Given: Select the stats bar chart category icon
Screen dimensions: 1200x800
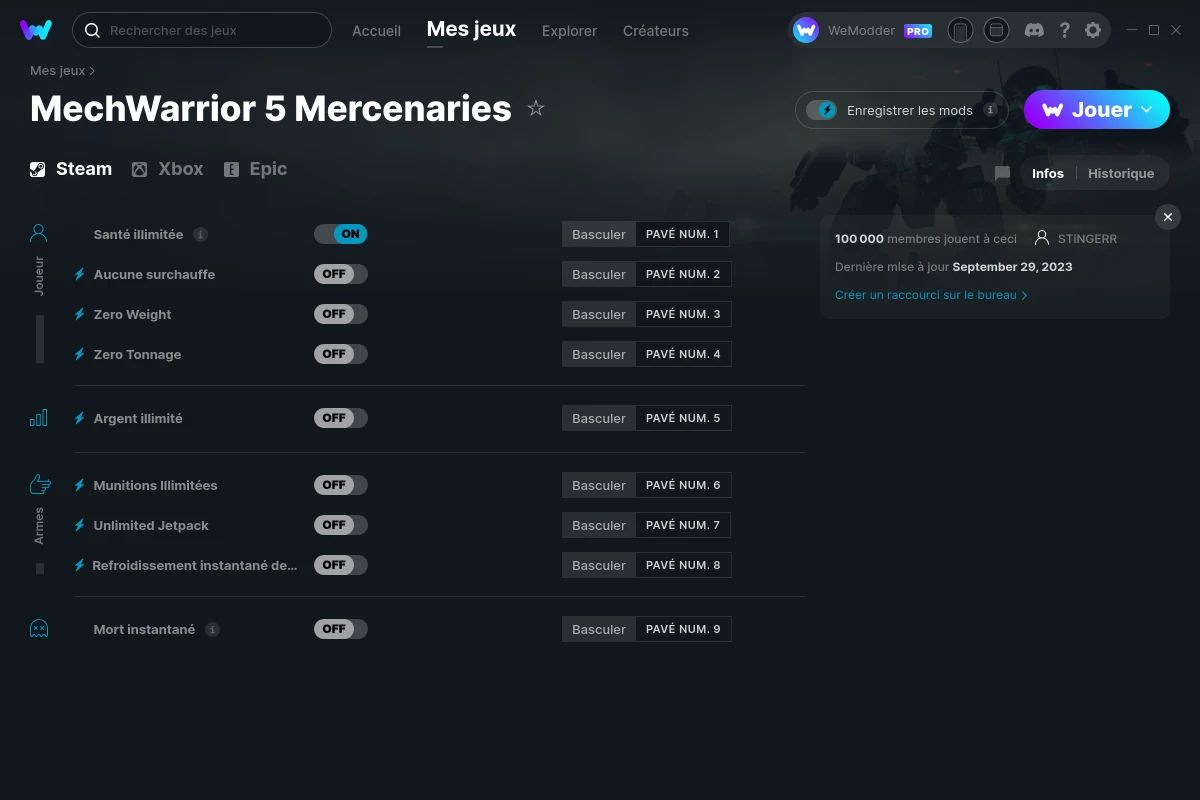Looking at the screenshot, I should click(39, 418).
